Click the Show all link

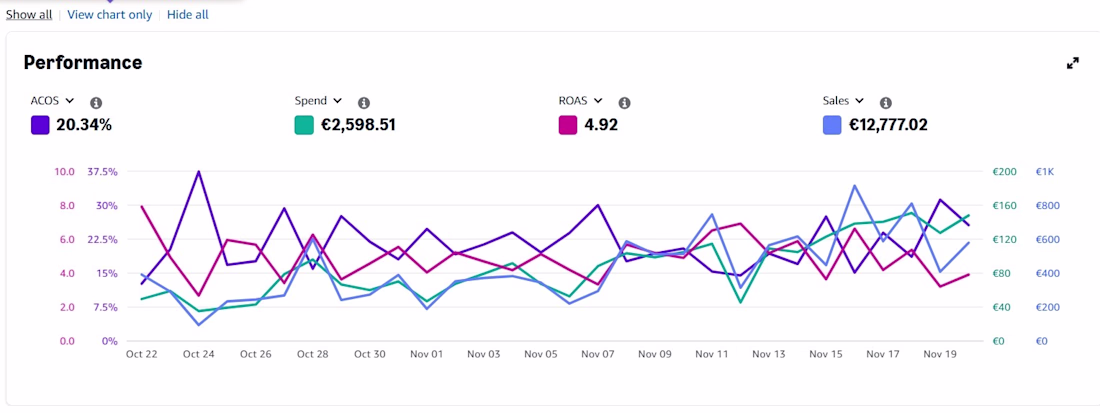29,15
